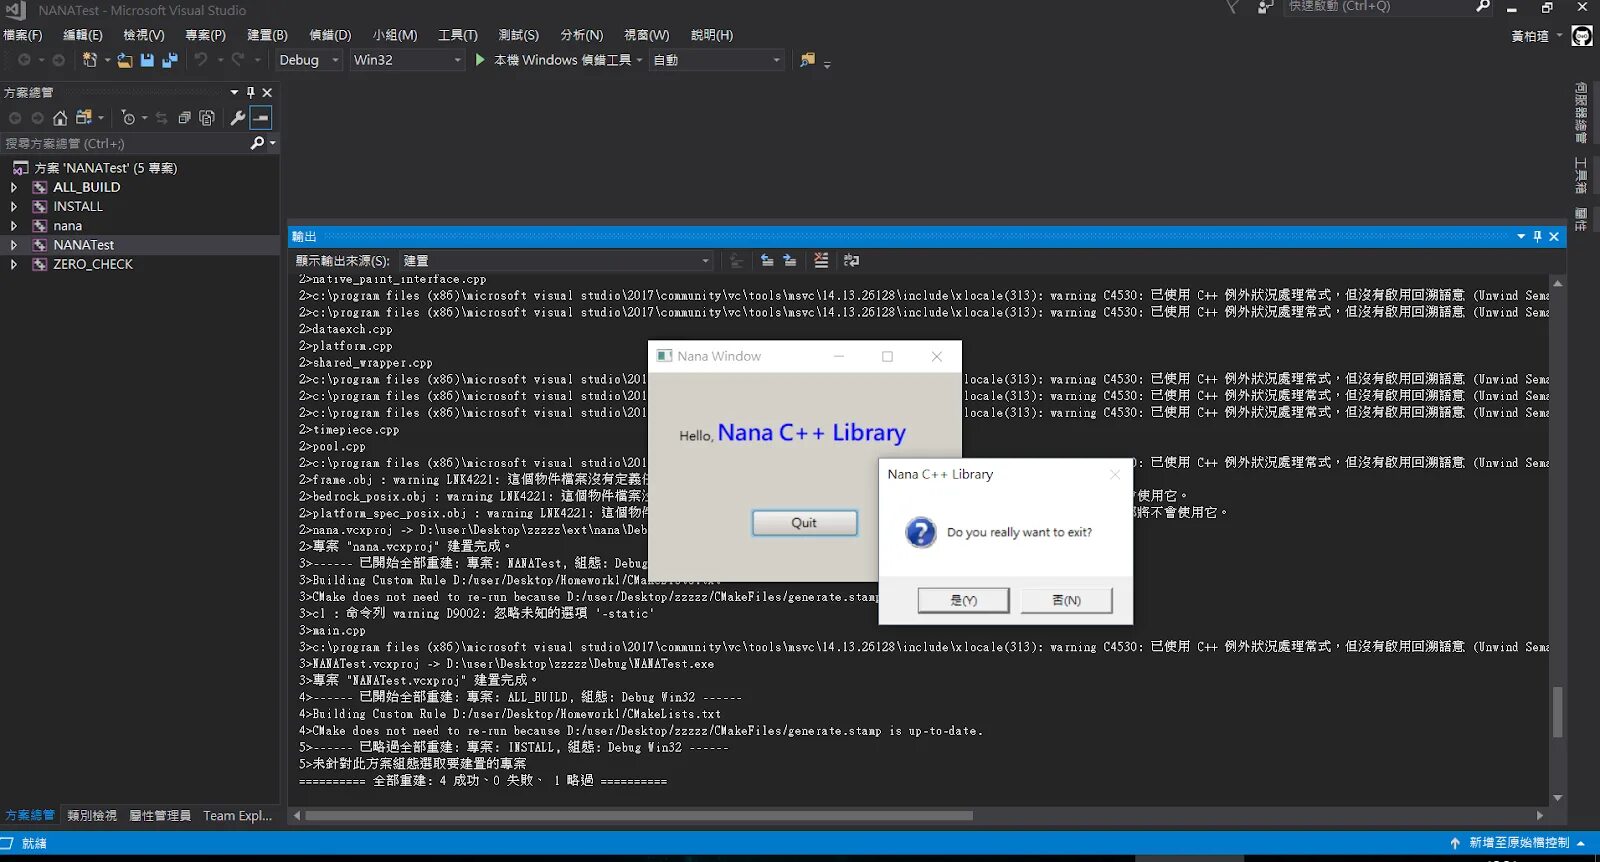
Task: Click the Sync with Active Document icon
Action: 161,118
